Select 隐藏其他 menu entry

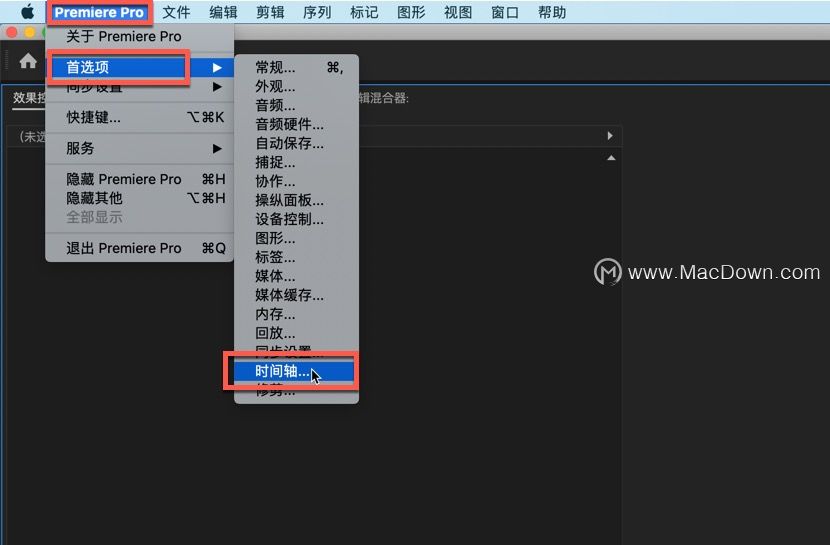tap(140, 198)
